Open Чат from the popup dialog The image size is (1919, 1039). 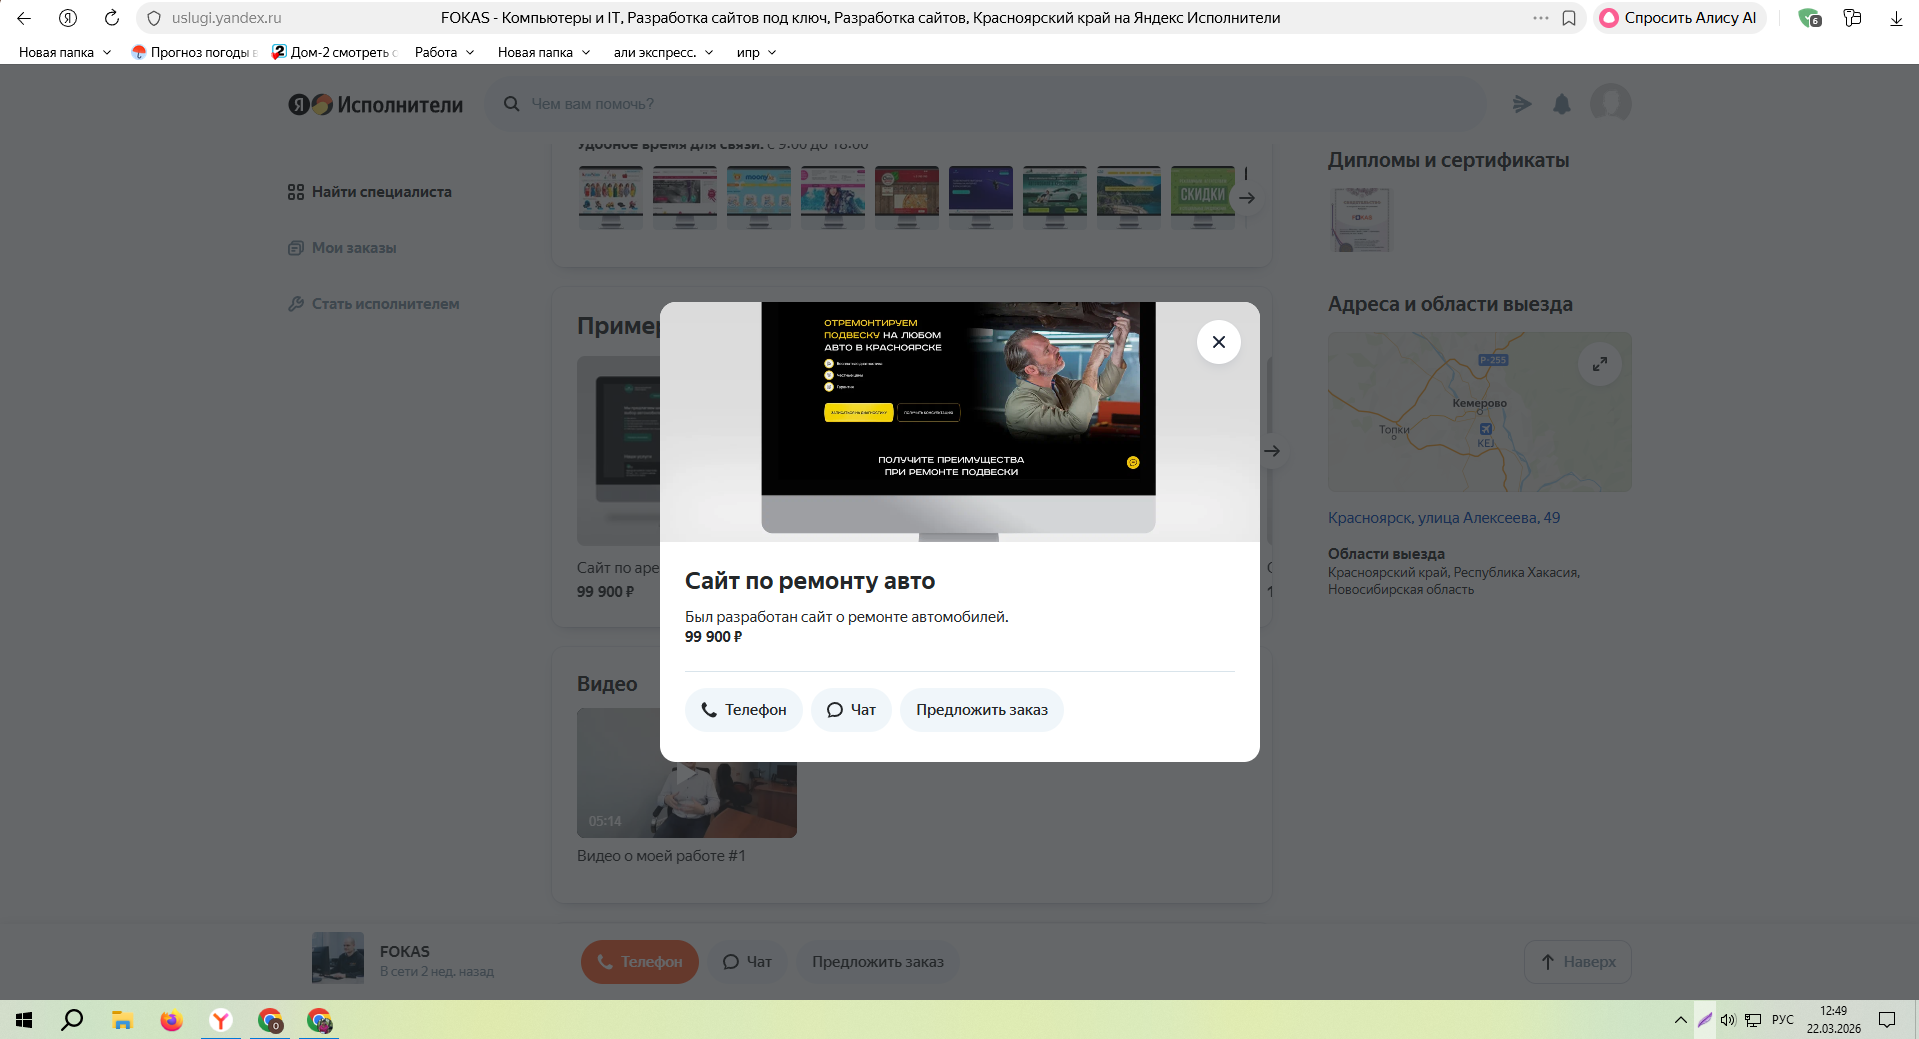(x=851, y=710)
